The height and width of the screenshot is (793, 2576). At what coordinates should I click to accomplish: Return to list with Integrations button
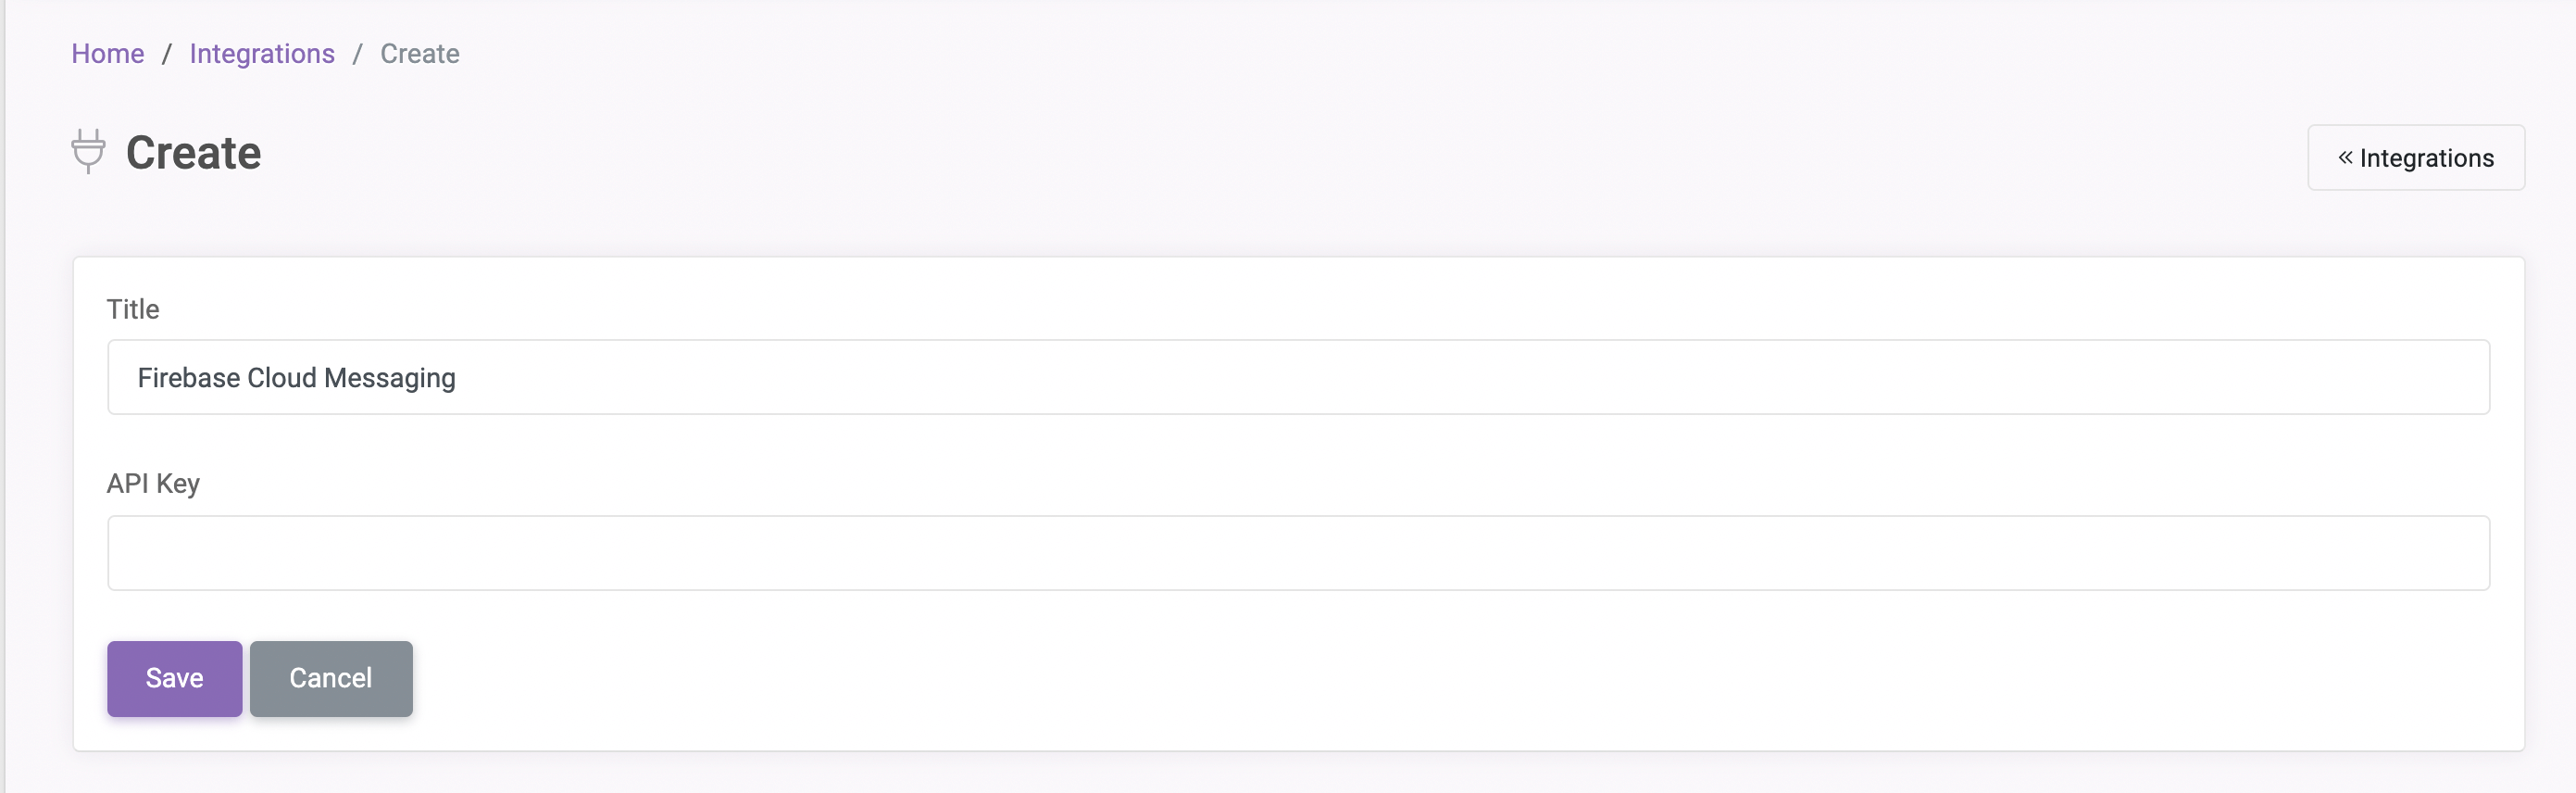pos(2415,157)
